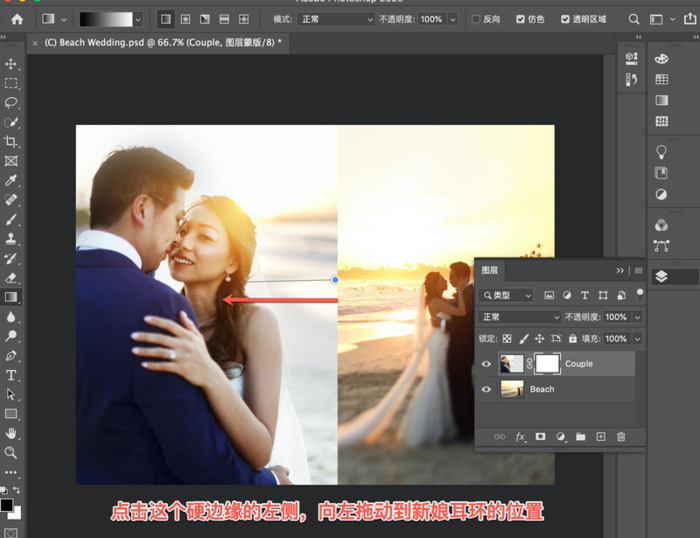Click the Home button in options bar

coord(16,19)
